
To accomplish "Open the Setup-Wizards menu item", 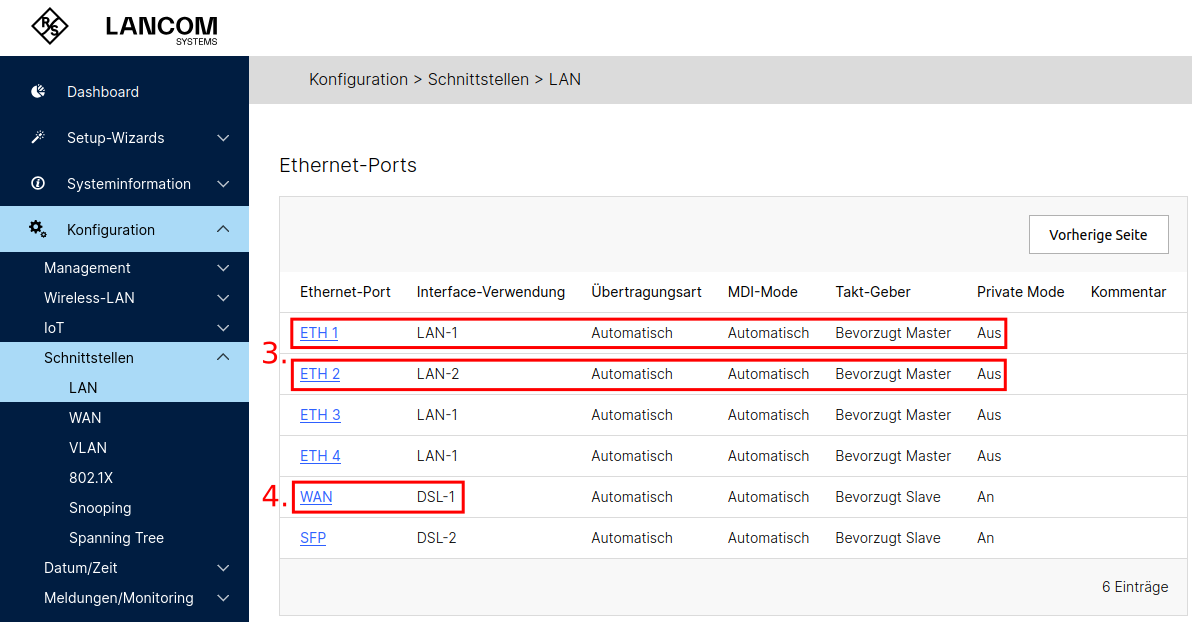I will pos(116,138).
